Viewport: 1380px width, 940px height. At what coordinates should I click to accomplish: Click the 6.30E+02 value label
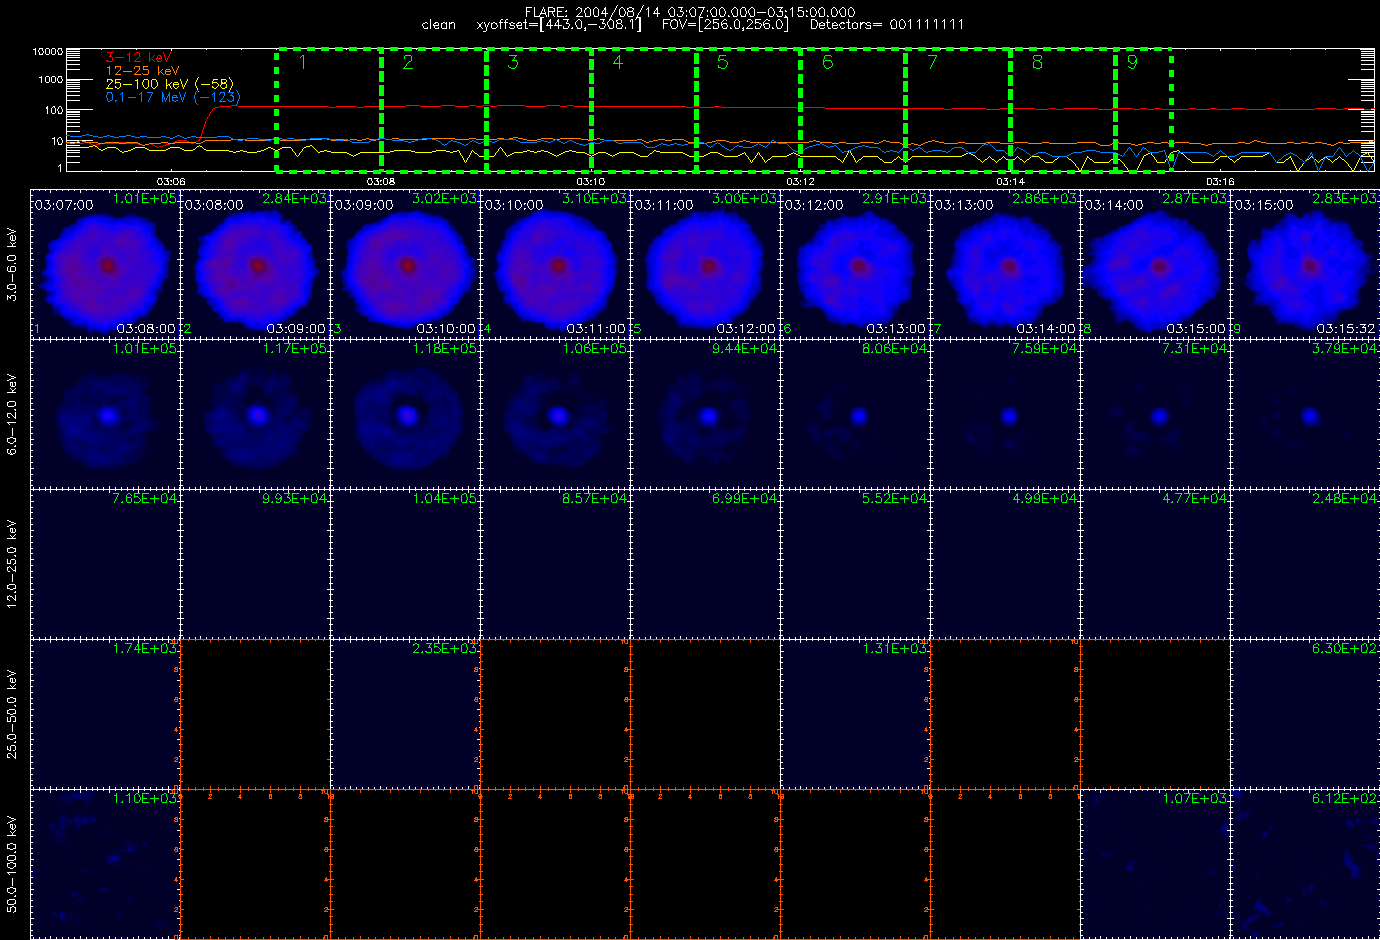[1344, 649]
